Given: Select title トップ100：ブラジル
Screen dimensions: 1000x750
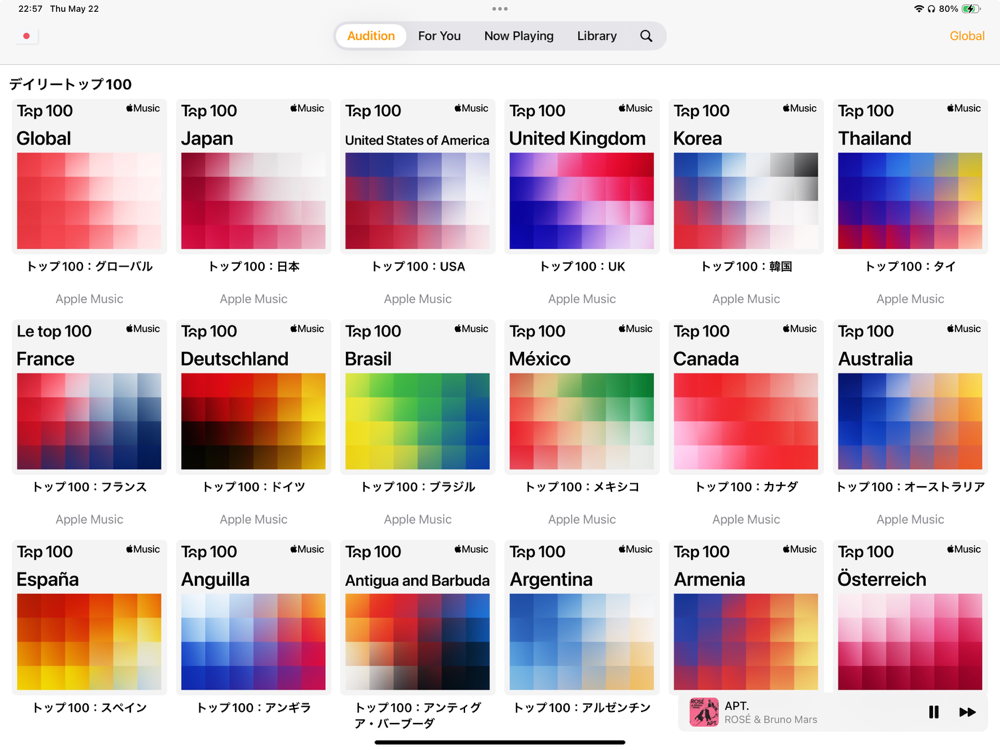Looking at the screenshot, I should 418,487.
